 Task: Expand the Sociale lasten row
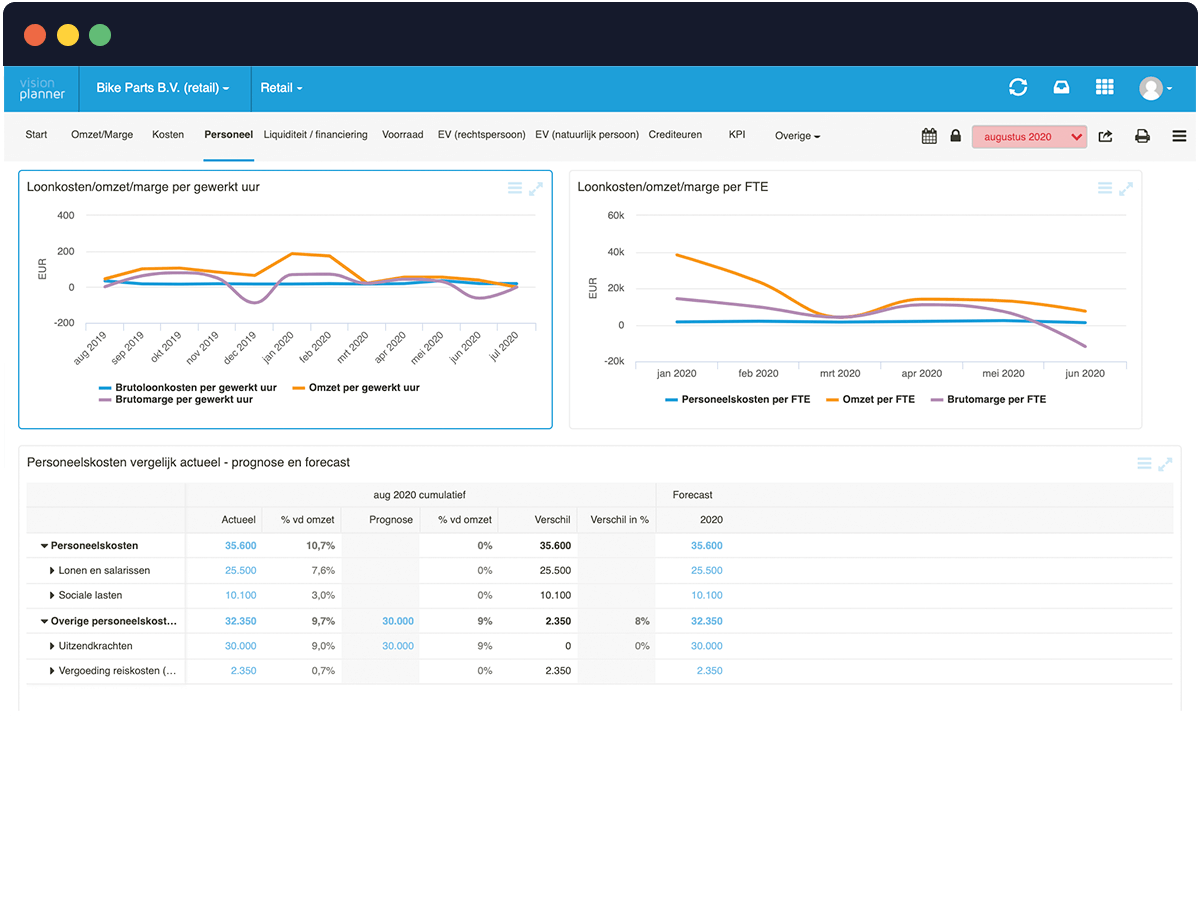point(52,596)
